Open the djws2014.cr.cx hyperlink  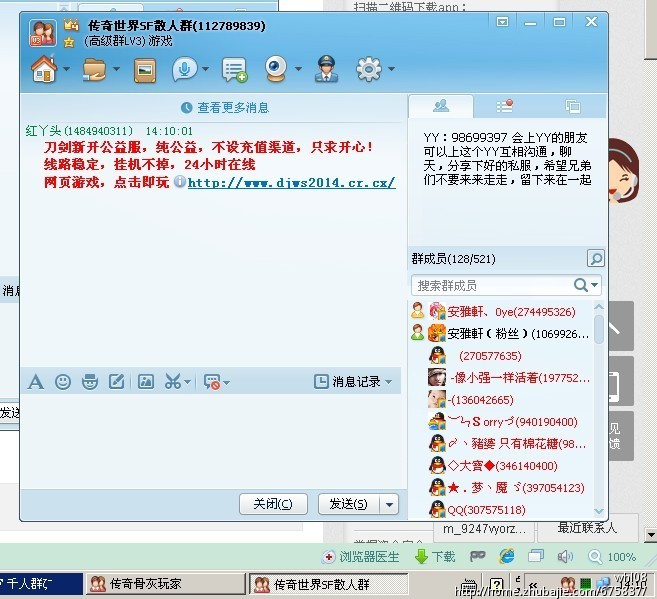(291, 183)
